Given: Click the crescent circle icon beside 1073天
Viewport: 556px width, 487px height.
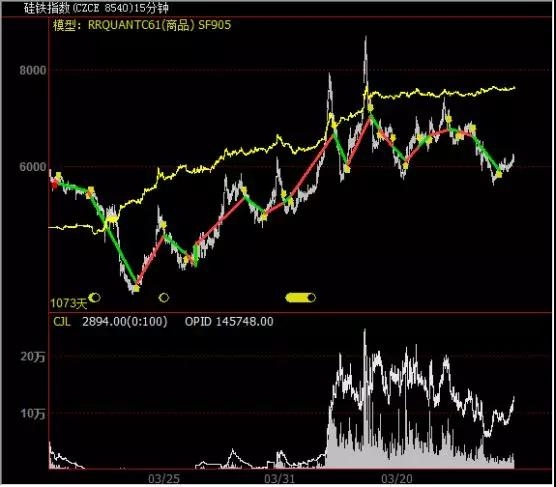Looking at the screenshot, I should [95, 297].
